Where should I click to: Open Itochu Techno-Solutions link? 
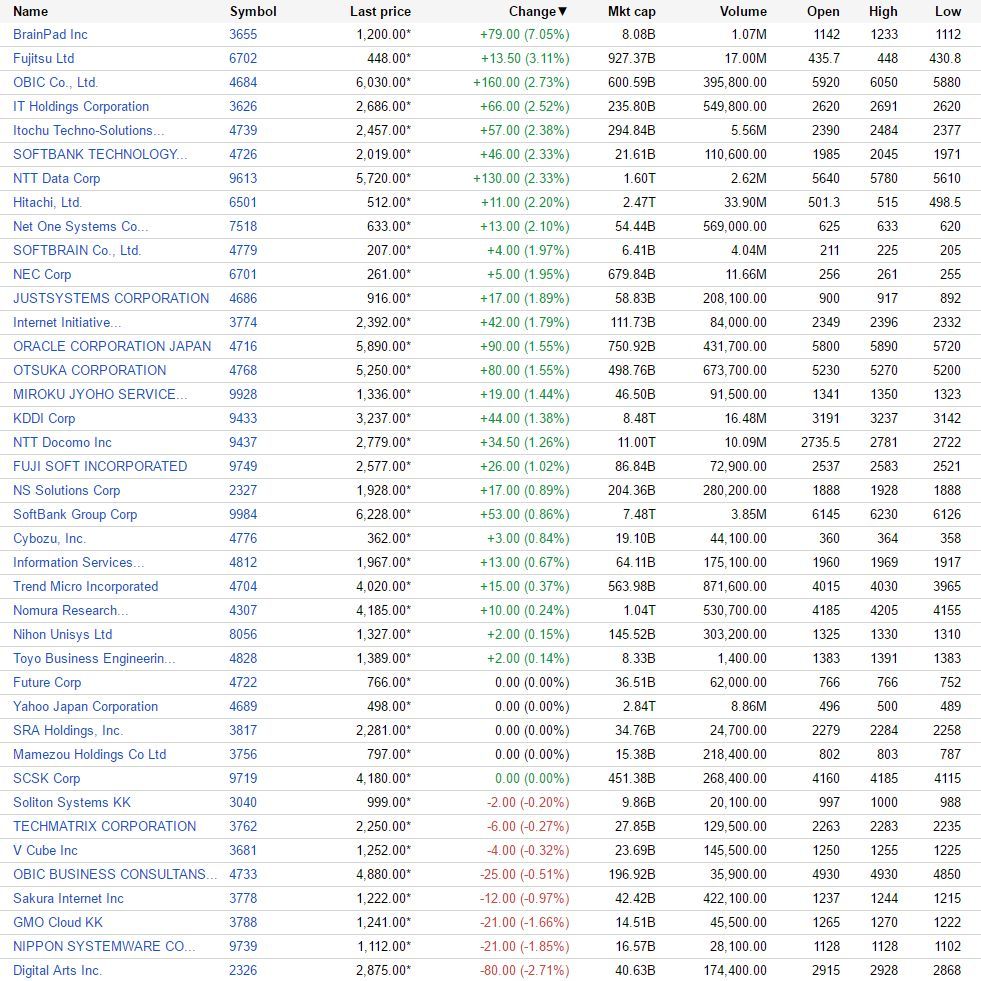point(88,130)
